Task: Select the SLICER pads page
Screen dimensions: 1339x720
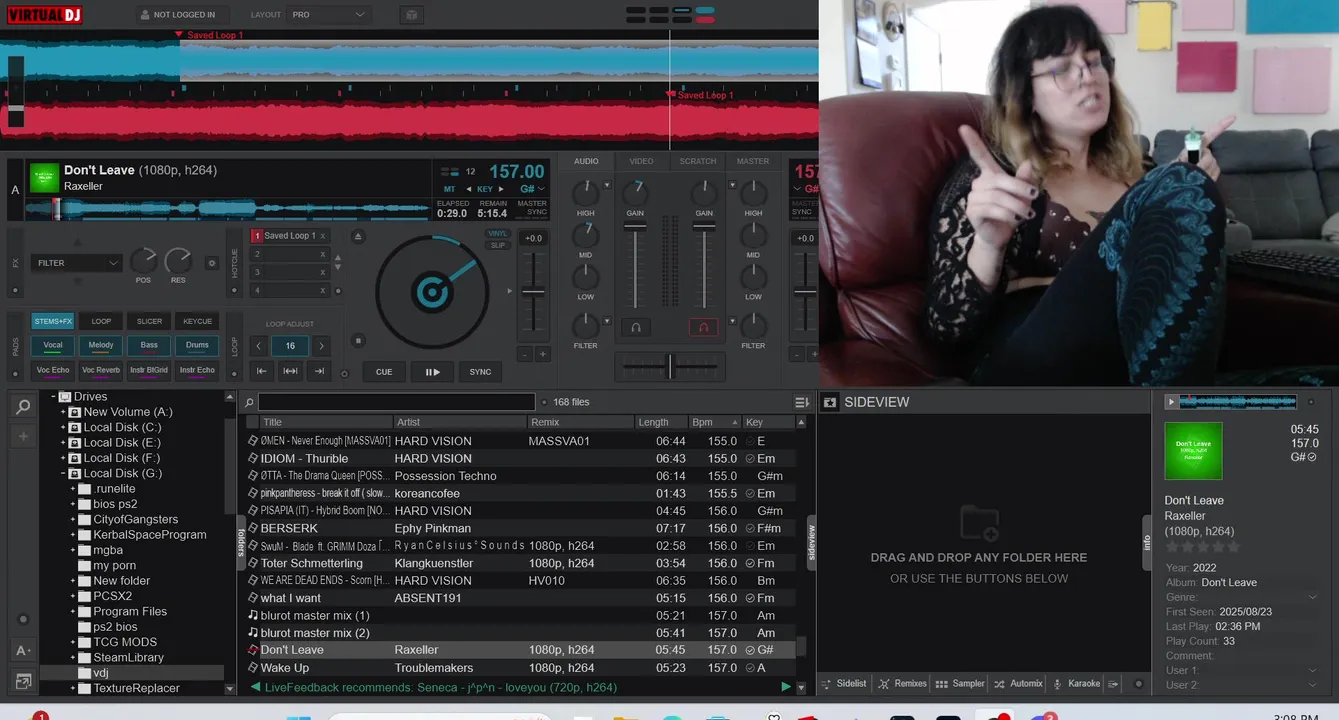Action: (x=149, y=321)
